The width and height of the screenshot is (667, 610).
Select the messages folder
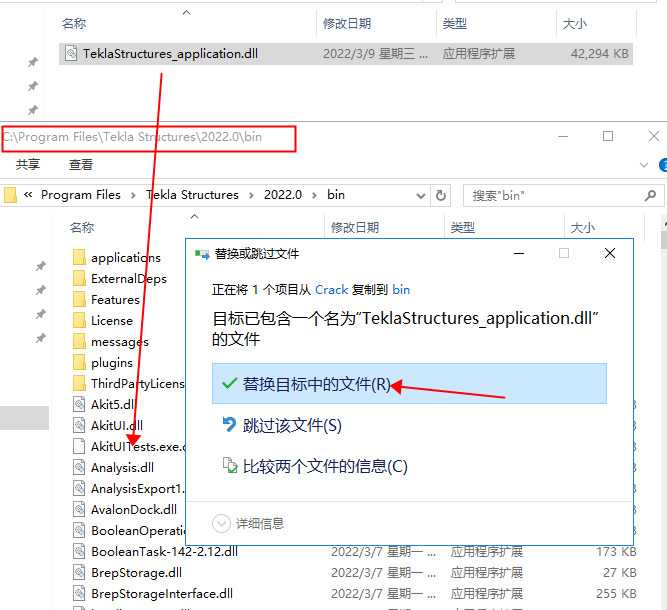[120, 342]
